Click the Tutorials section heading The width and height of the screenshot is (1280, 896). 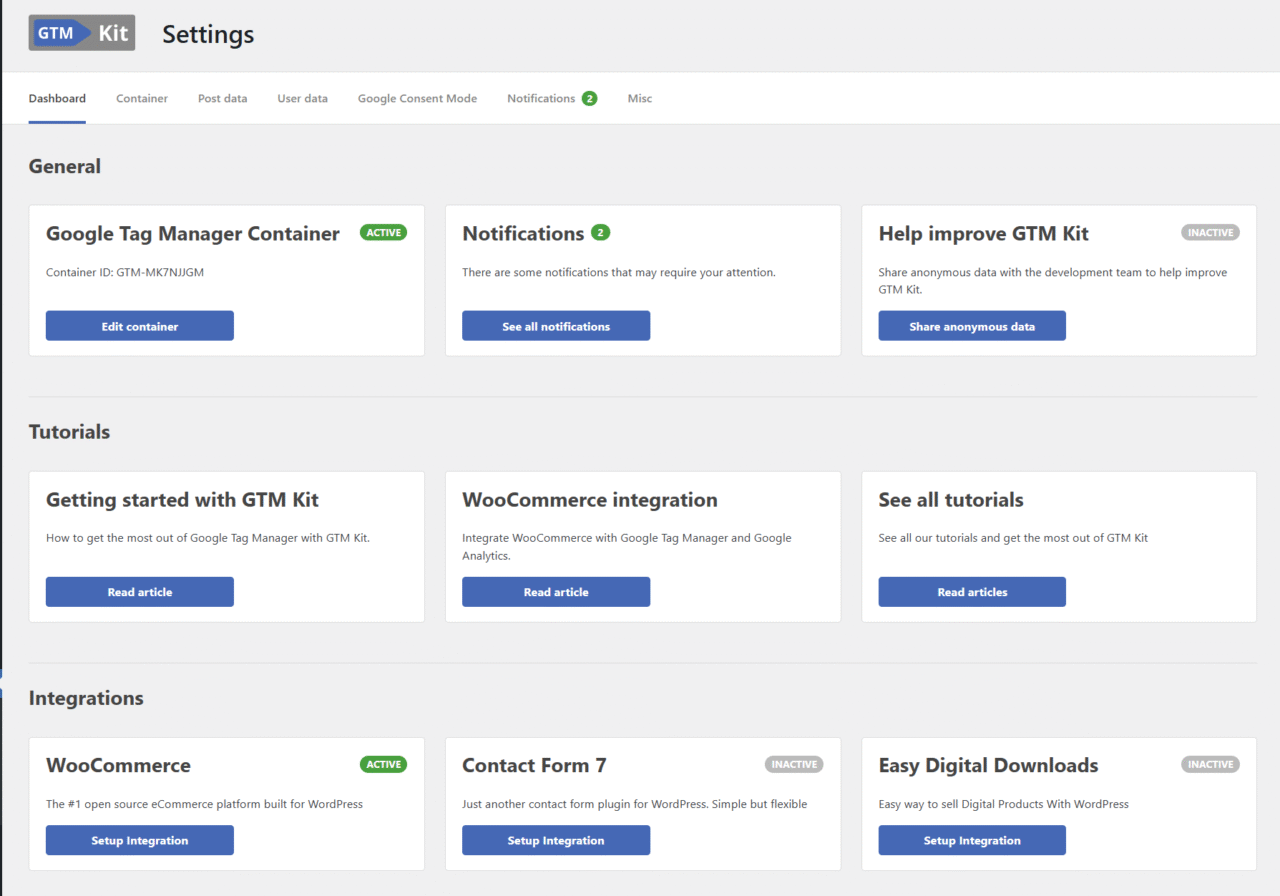pyautogui.click(x=70, y=432)
